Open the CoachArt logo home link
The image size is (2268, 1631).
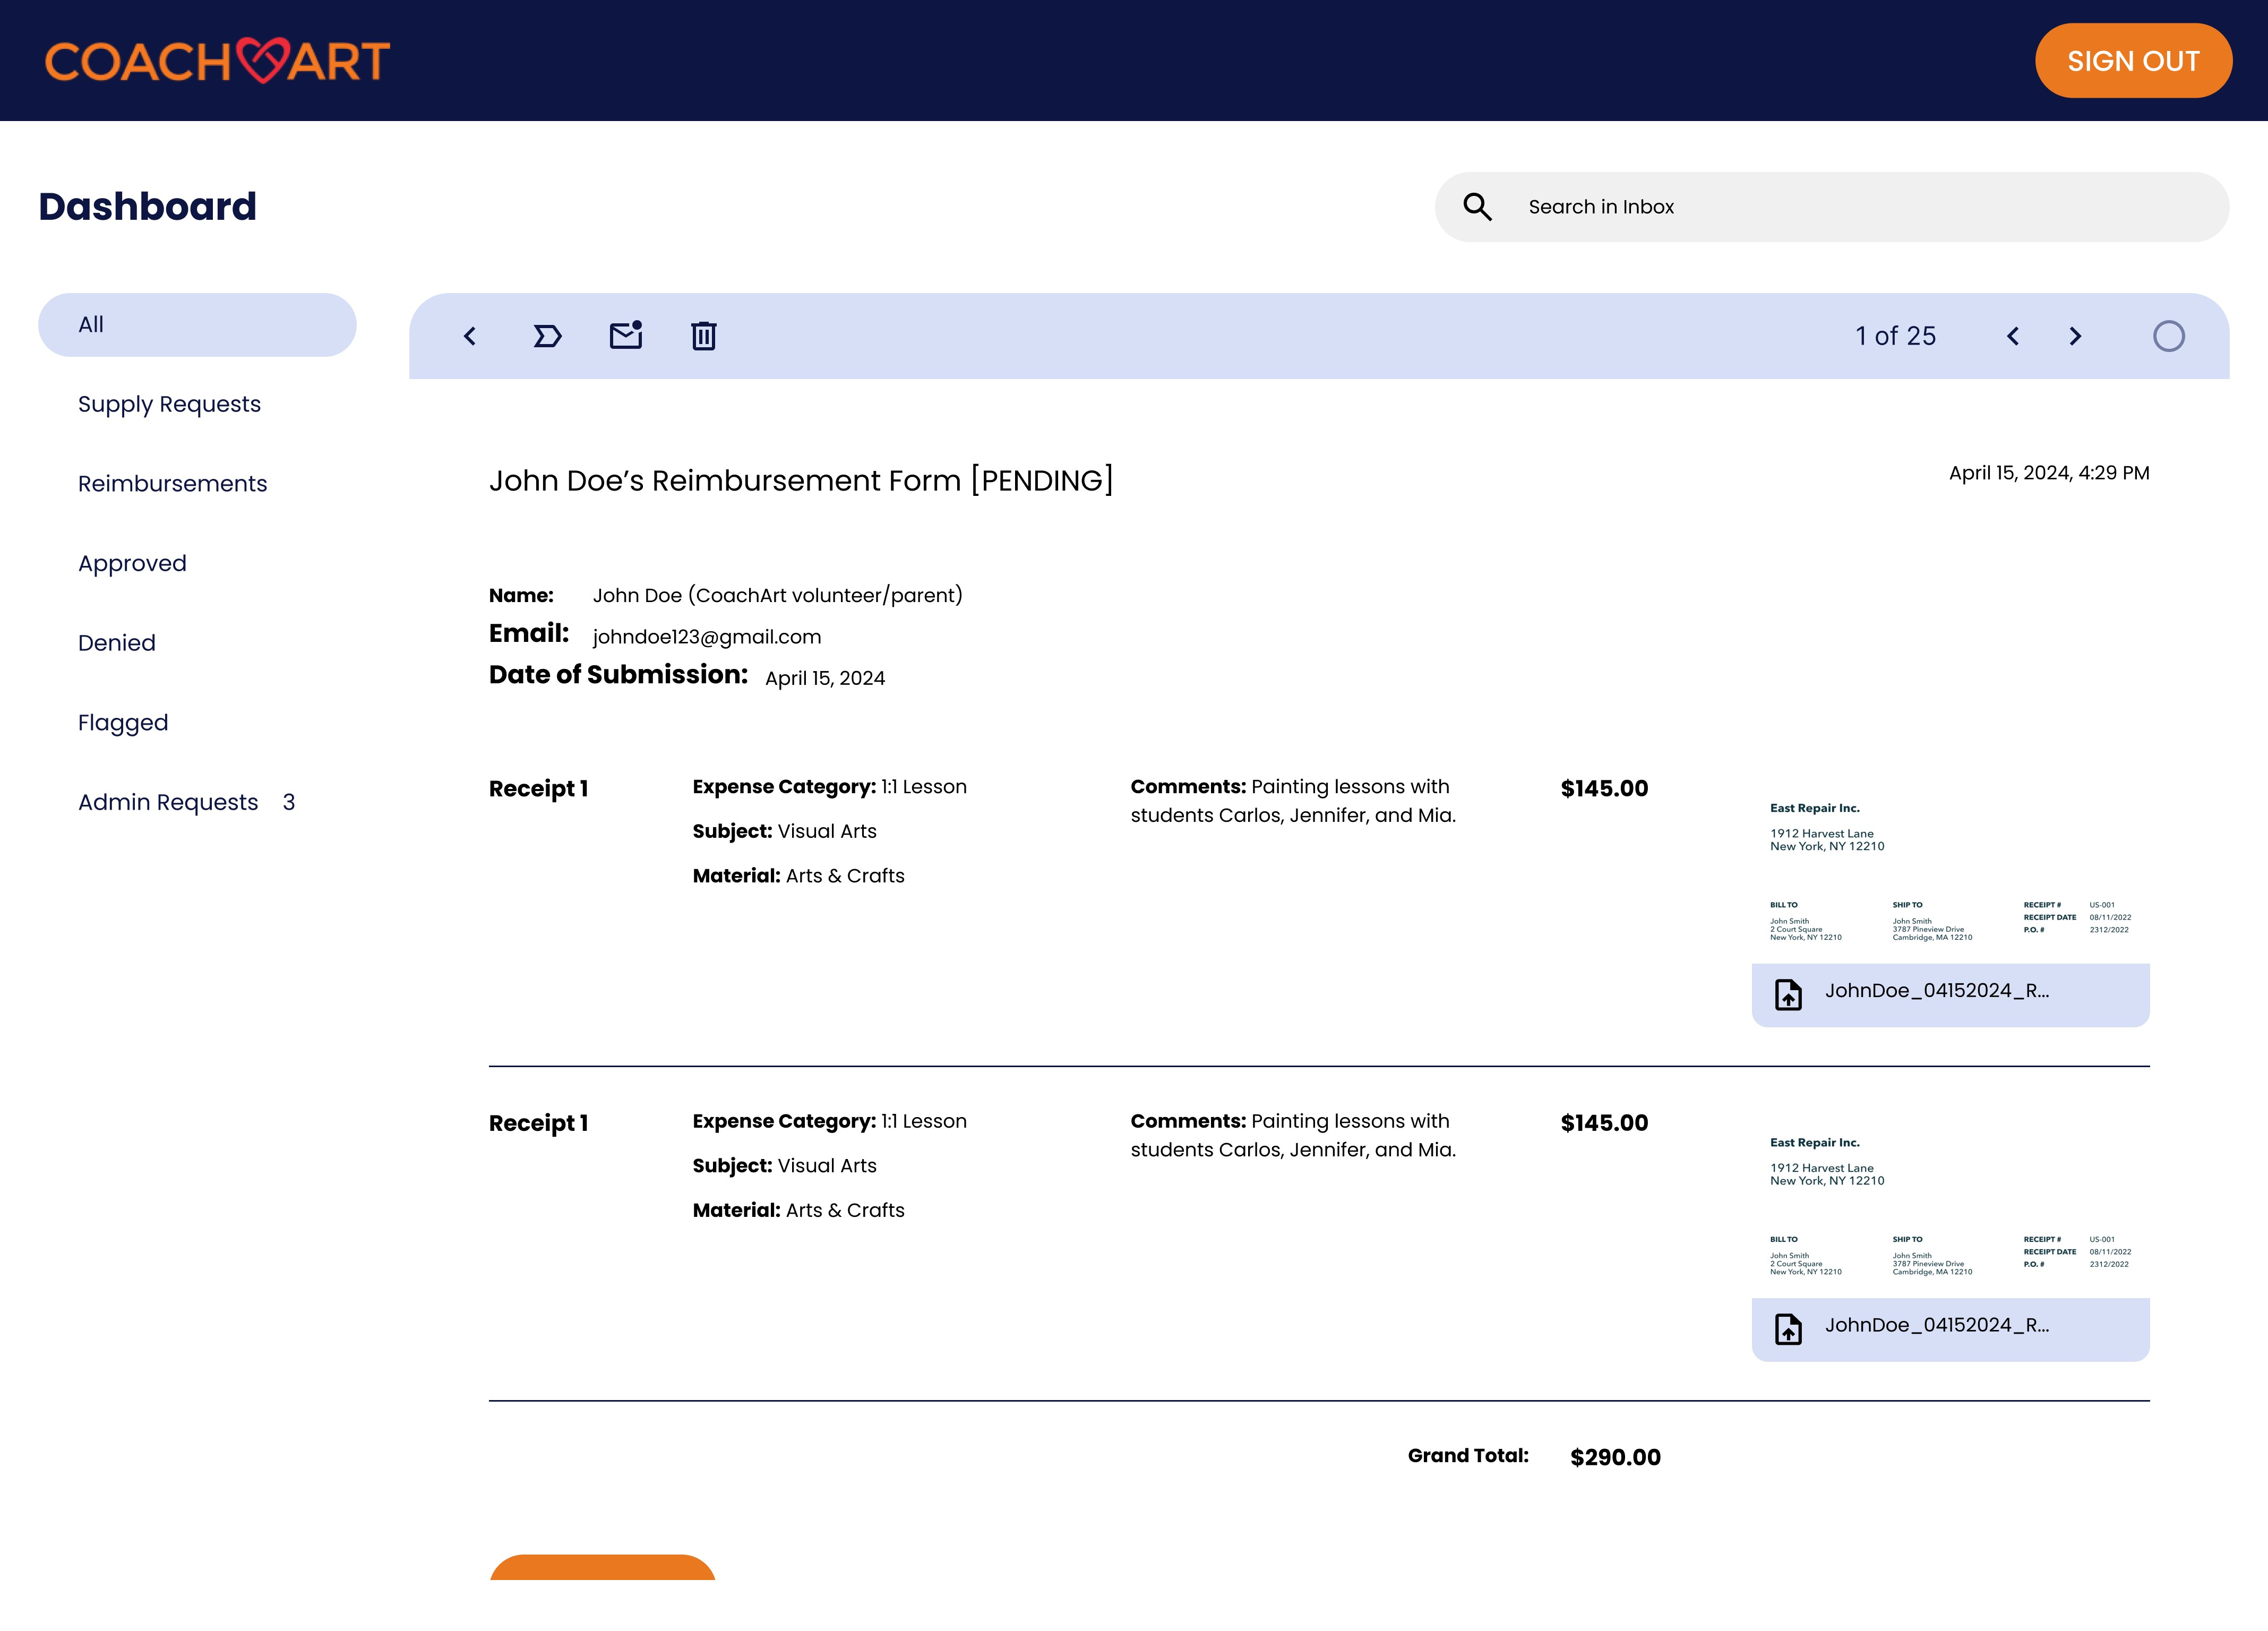click(217, 61)
